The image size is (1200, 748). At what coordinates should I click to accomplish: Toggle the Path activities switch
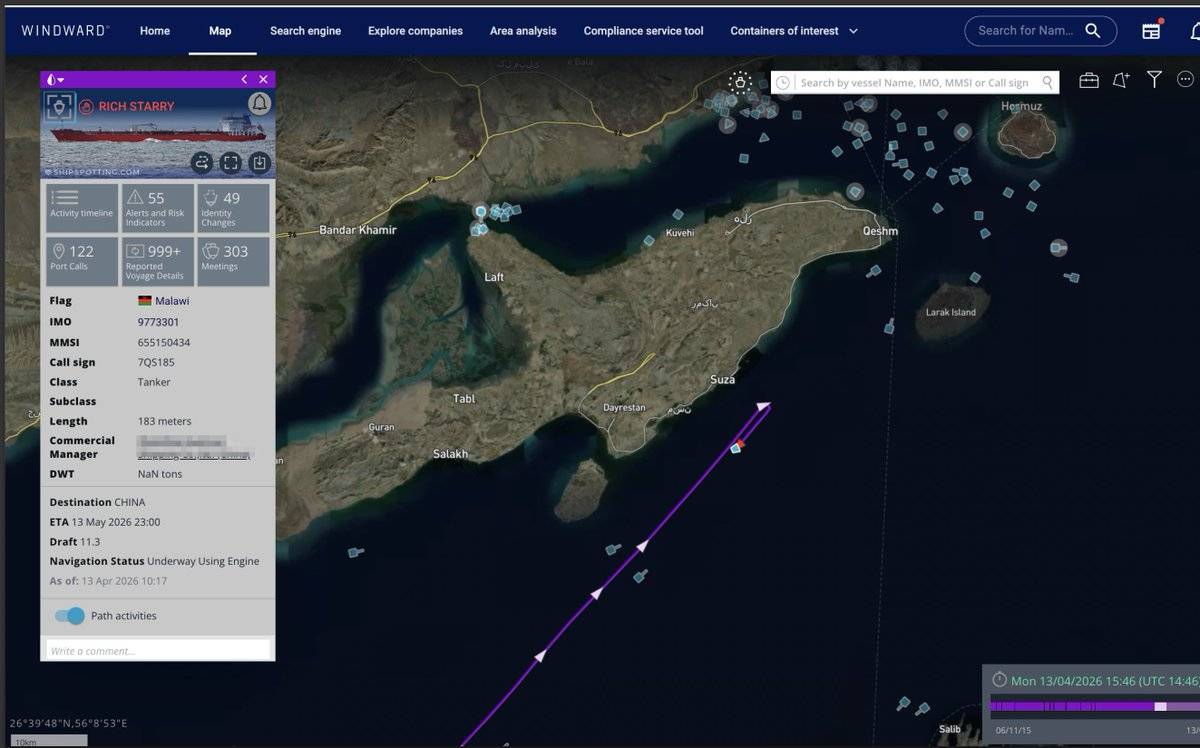pos(70,616)
